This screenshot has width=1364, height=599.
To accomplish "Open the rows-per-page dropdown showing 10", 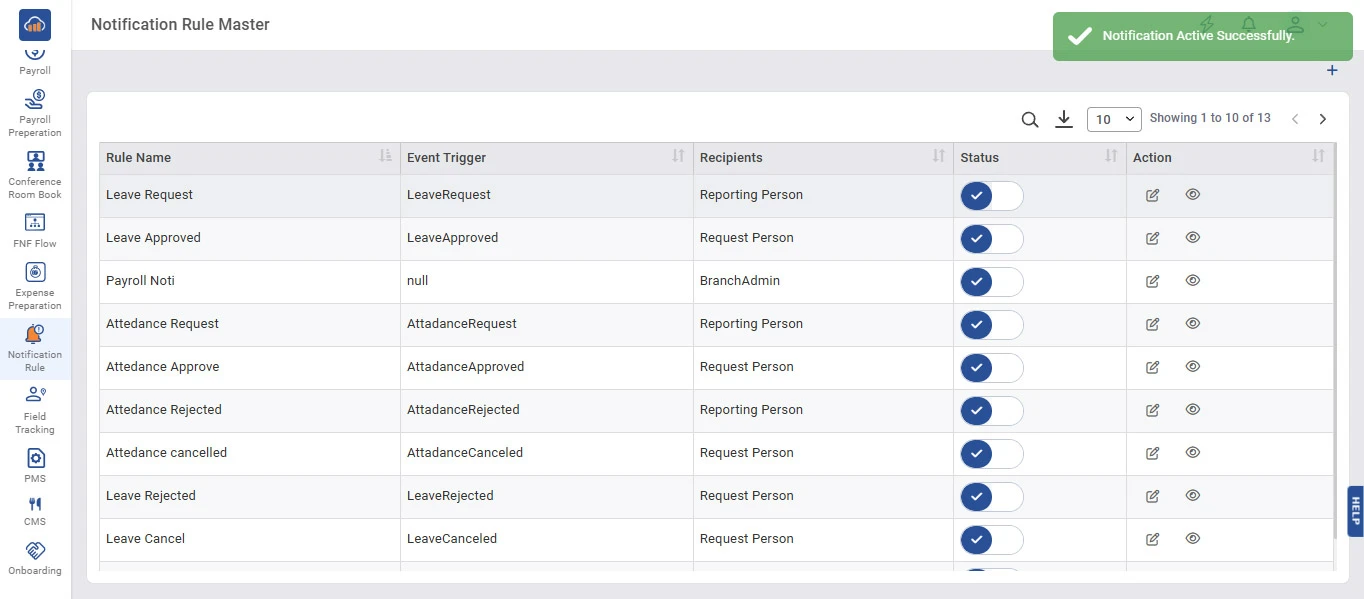I will point(1114,119).
